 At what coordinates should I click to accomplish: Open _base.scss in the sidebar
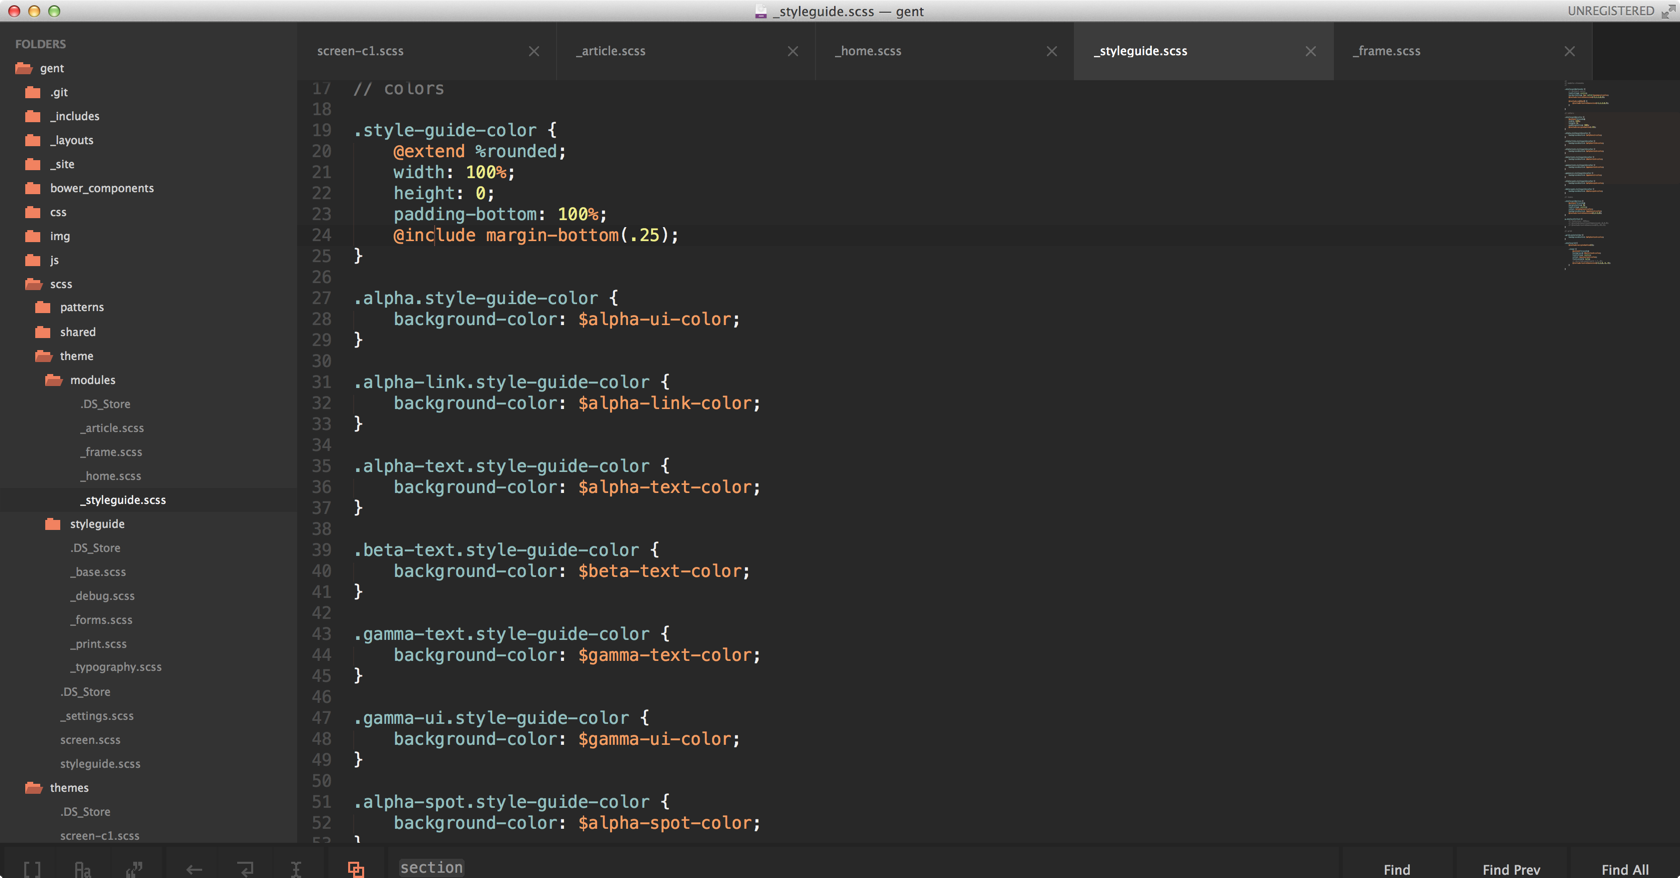[98, 572]
